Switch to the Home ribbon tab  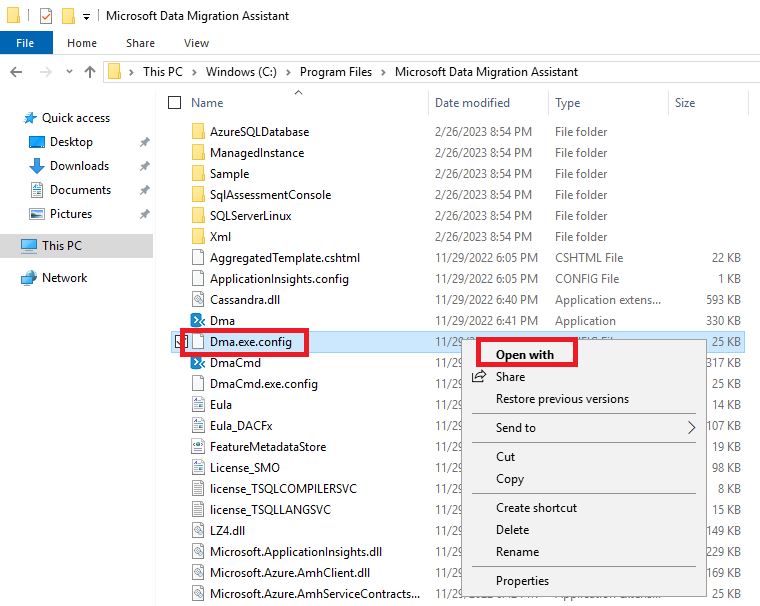pos(82,43)
